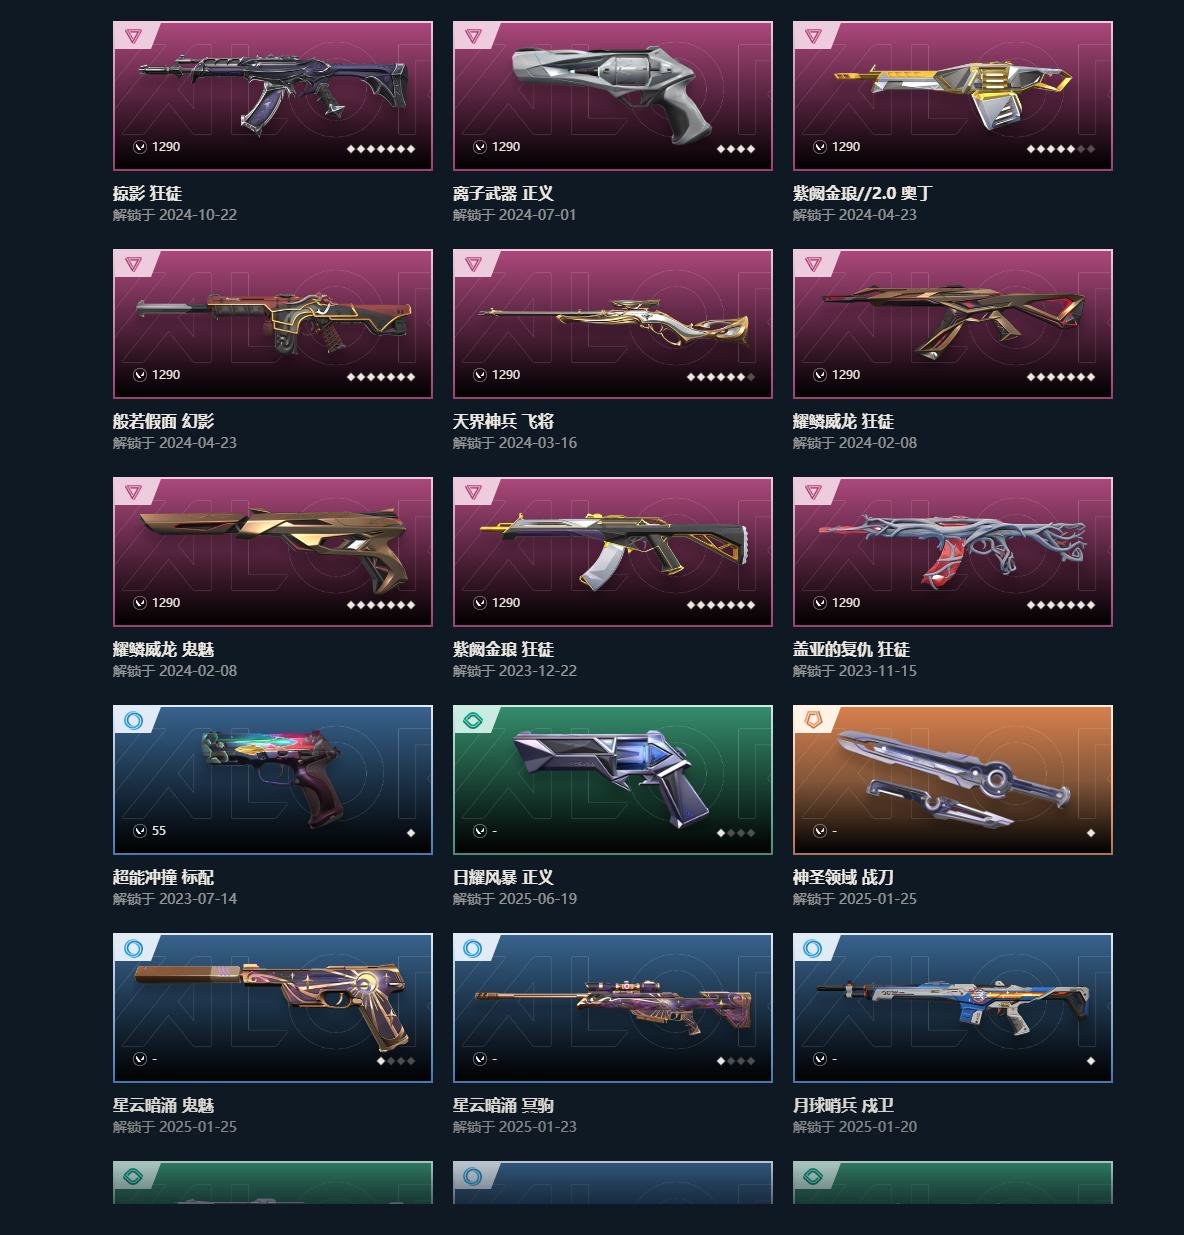The image size is (1184, 1235).
Task: Click the level diamonds on 紫阙金琅//2.0 奥丁
Action: [1061, 149]
